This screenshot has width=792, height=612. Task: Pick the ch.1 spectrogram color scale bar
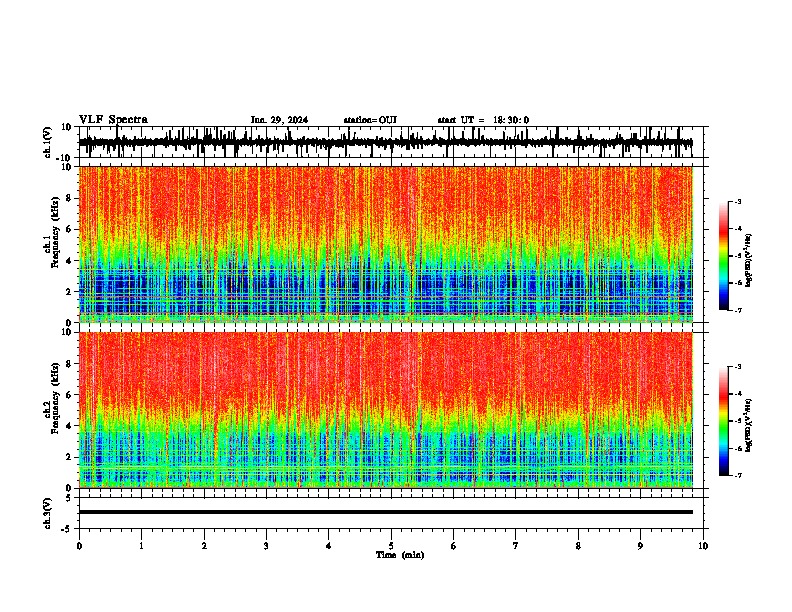tap(724, 256)
